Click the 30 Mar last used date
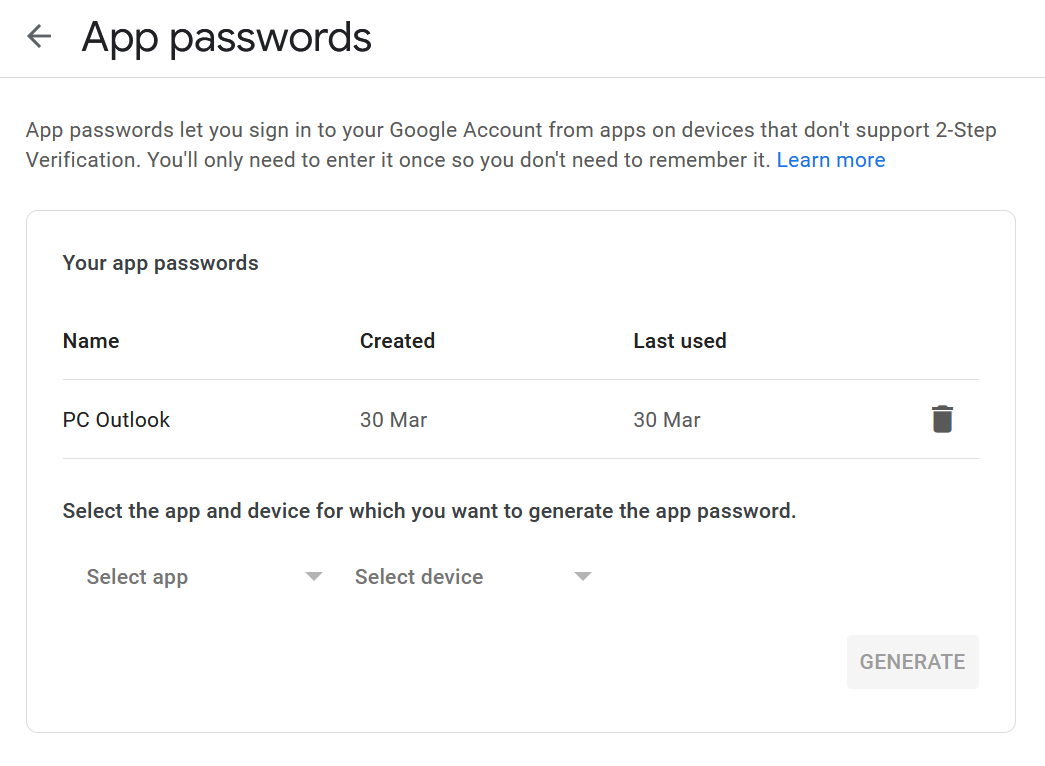1045x766 pixels. [x=666, y=419]
